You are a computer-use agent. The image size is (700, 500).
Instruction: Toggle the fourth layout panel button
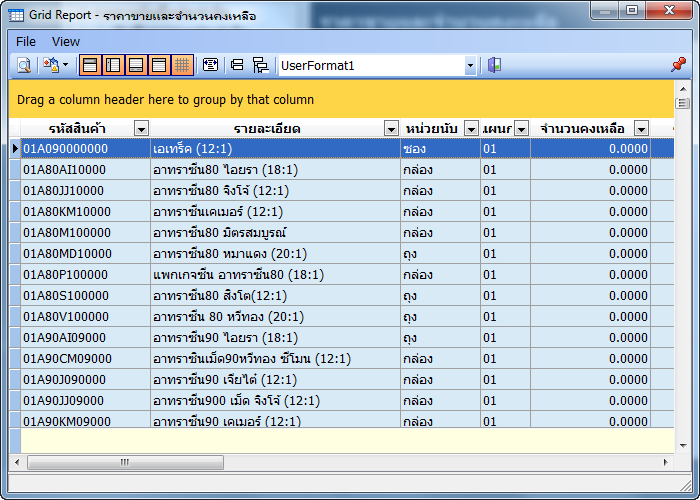[159, 66]
